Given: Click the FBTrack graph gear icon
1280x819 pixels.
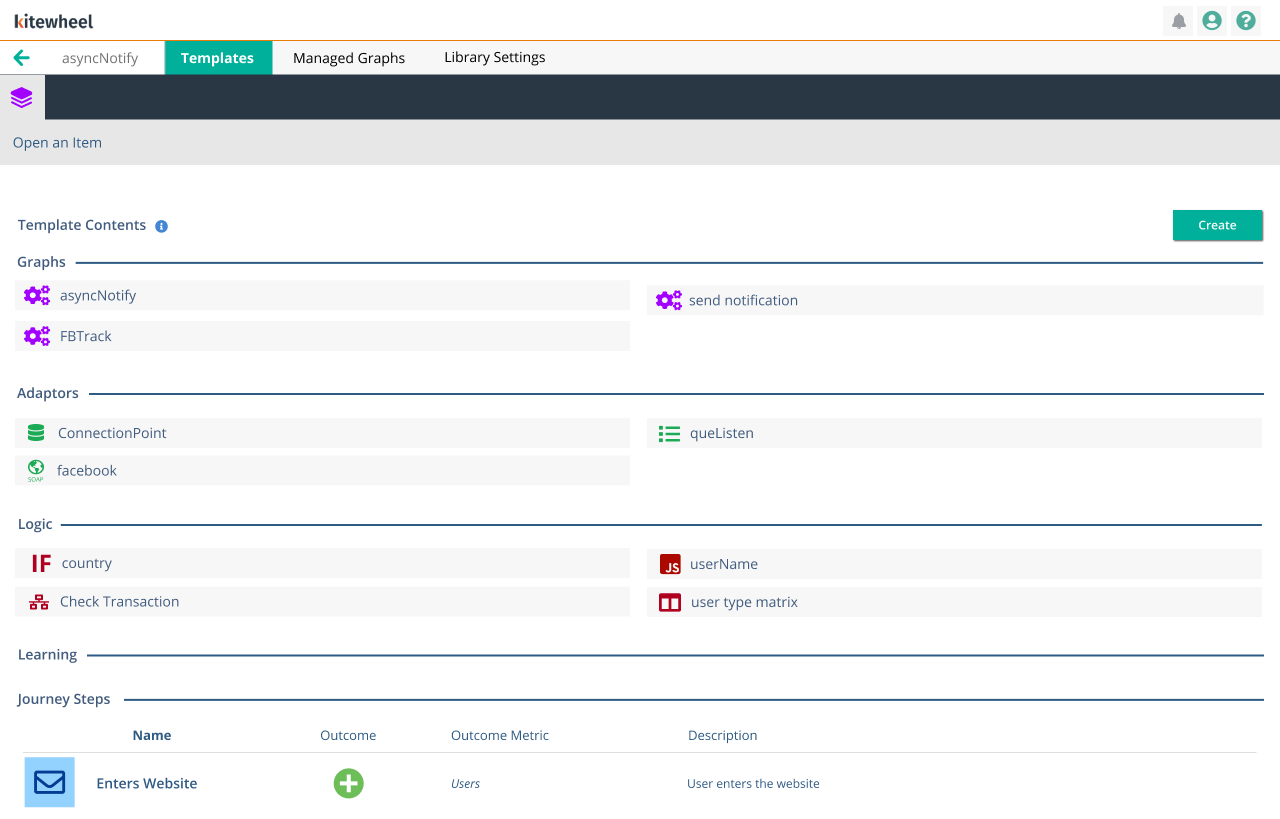Looking at the screenshot, I should pyautogui.click(x=37, y=336).
